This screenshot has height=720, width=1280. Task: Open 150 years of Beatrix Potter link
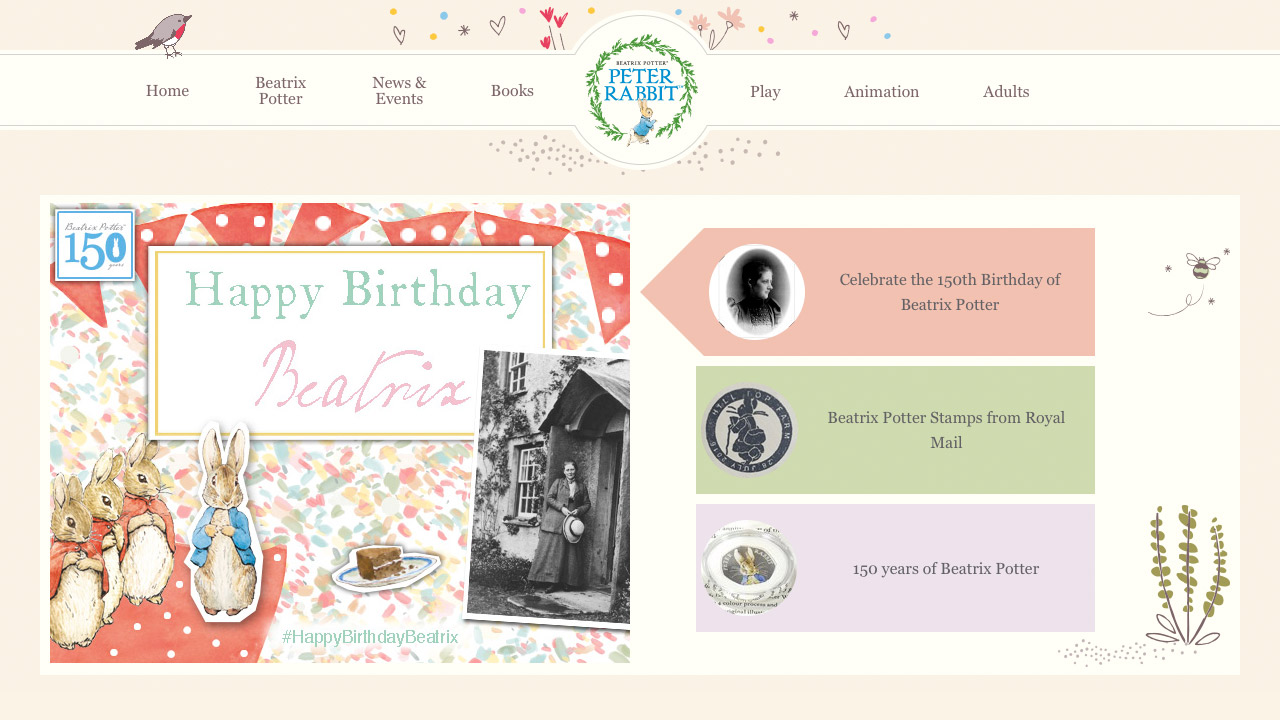click(946, 569)
